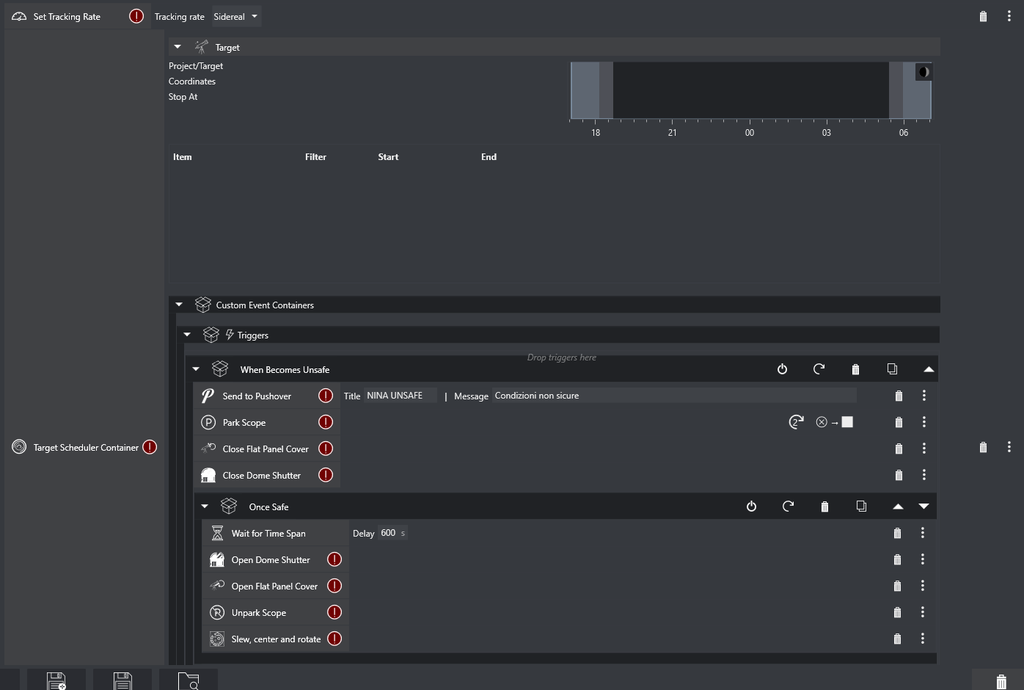Click the Park Scope retry attempts icon

pyautogui.click(x=796, y=422)
